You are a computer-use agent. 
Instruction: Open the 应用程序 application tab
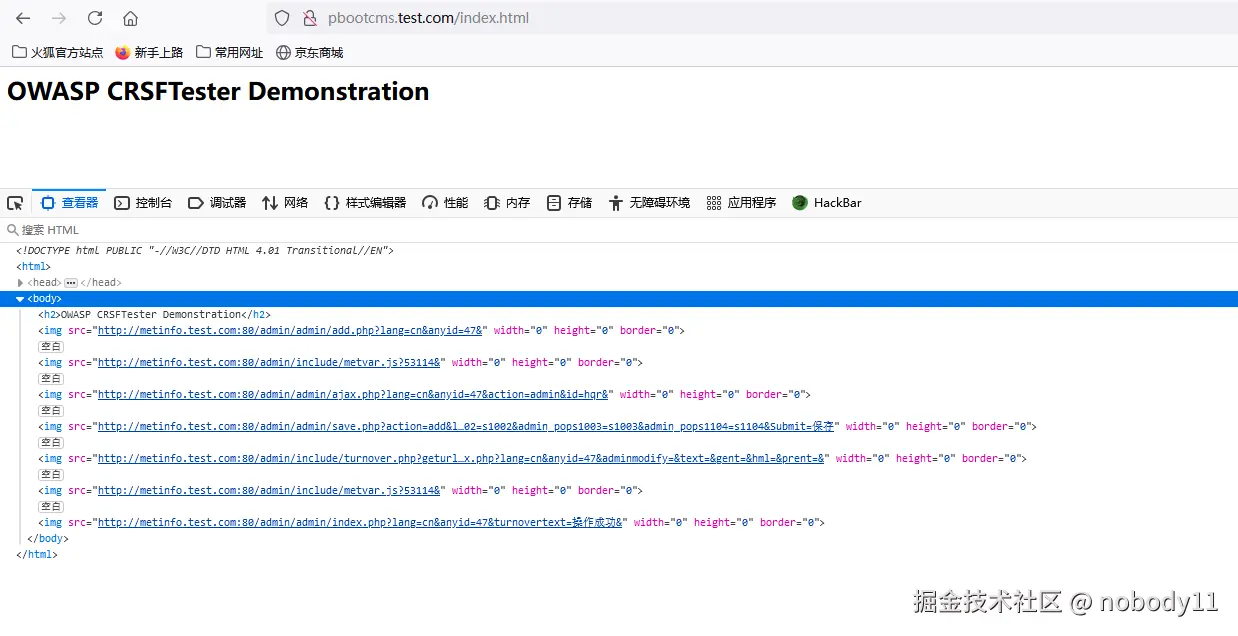tap(741, 203)
